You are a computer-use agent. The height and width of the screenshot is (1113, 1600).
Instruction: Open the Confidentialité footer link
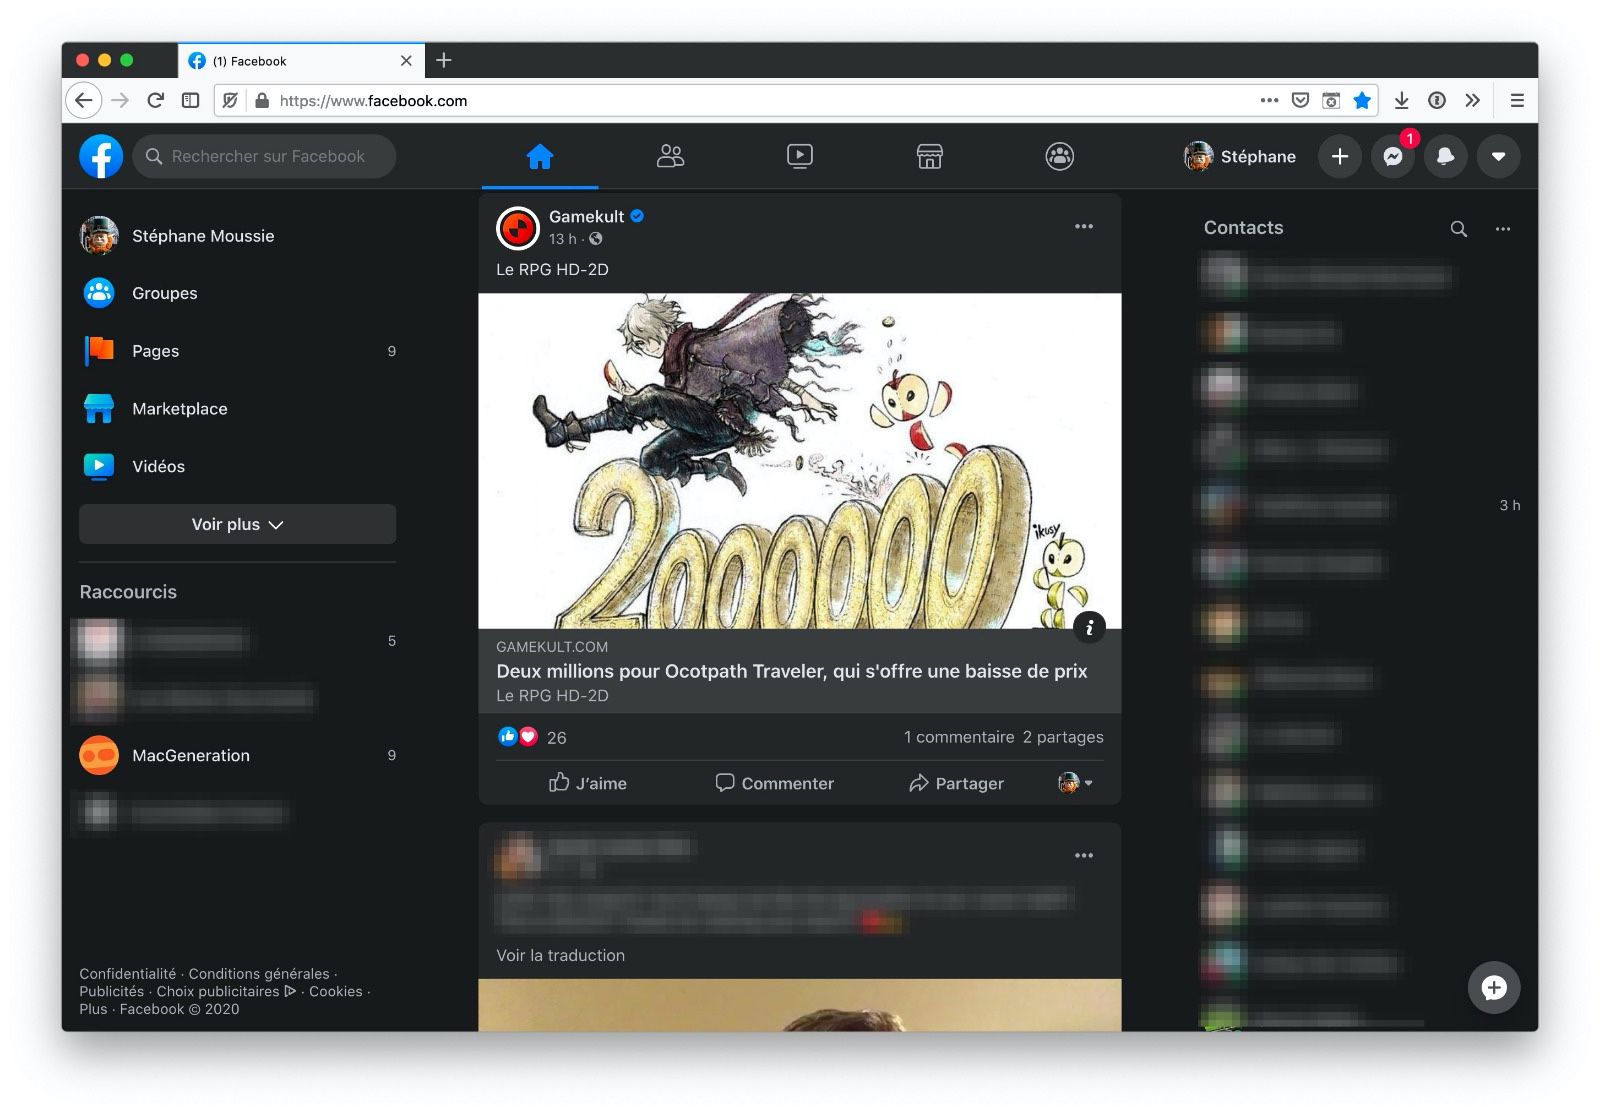pyautogui.click(x=128, y=974)
